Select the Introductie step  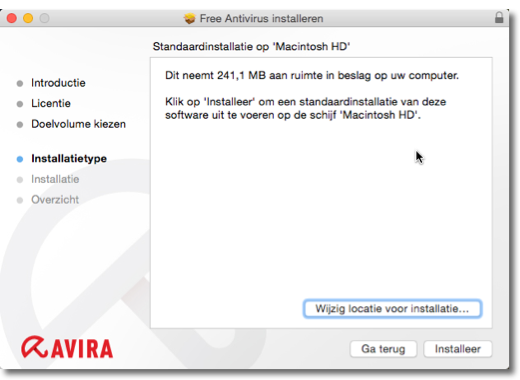coord(58,83)
